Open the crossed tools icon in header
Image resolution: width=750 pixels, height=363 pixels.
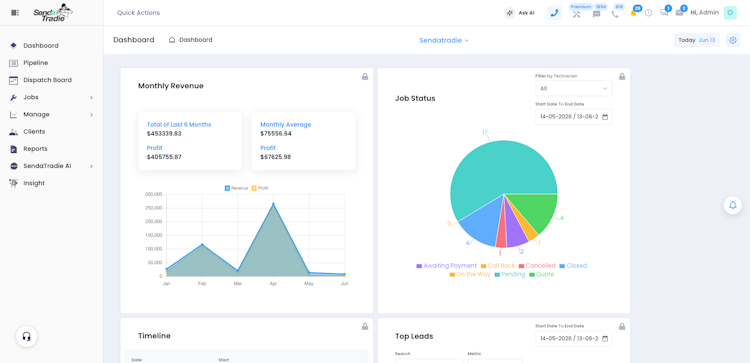coord(576,13)
